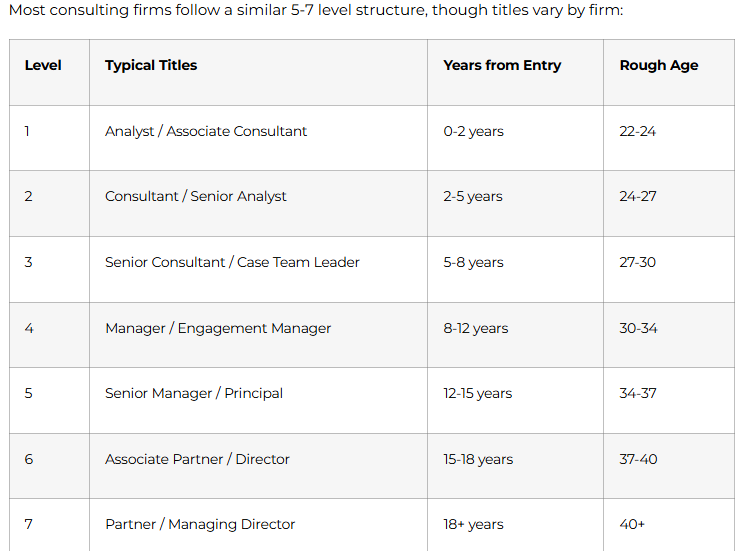This screenshot has height=551, width=753.
Task: Click the '27-30' rough age cell
Action: [637, 262]
